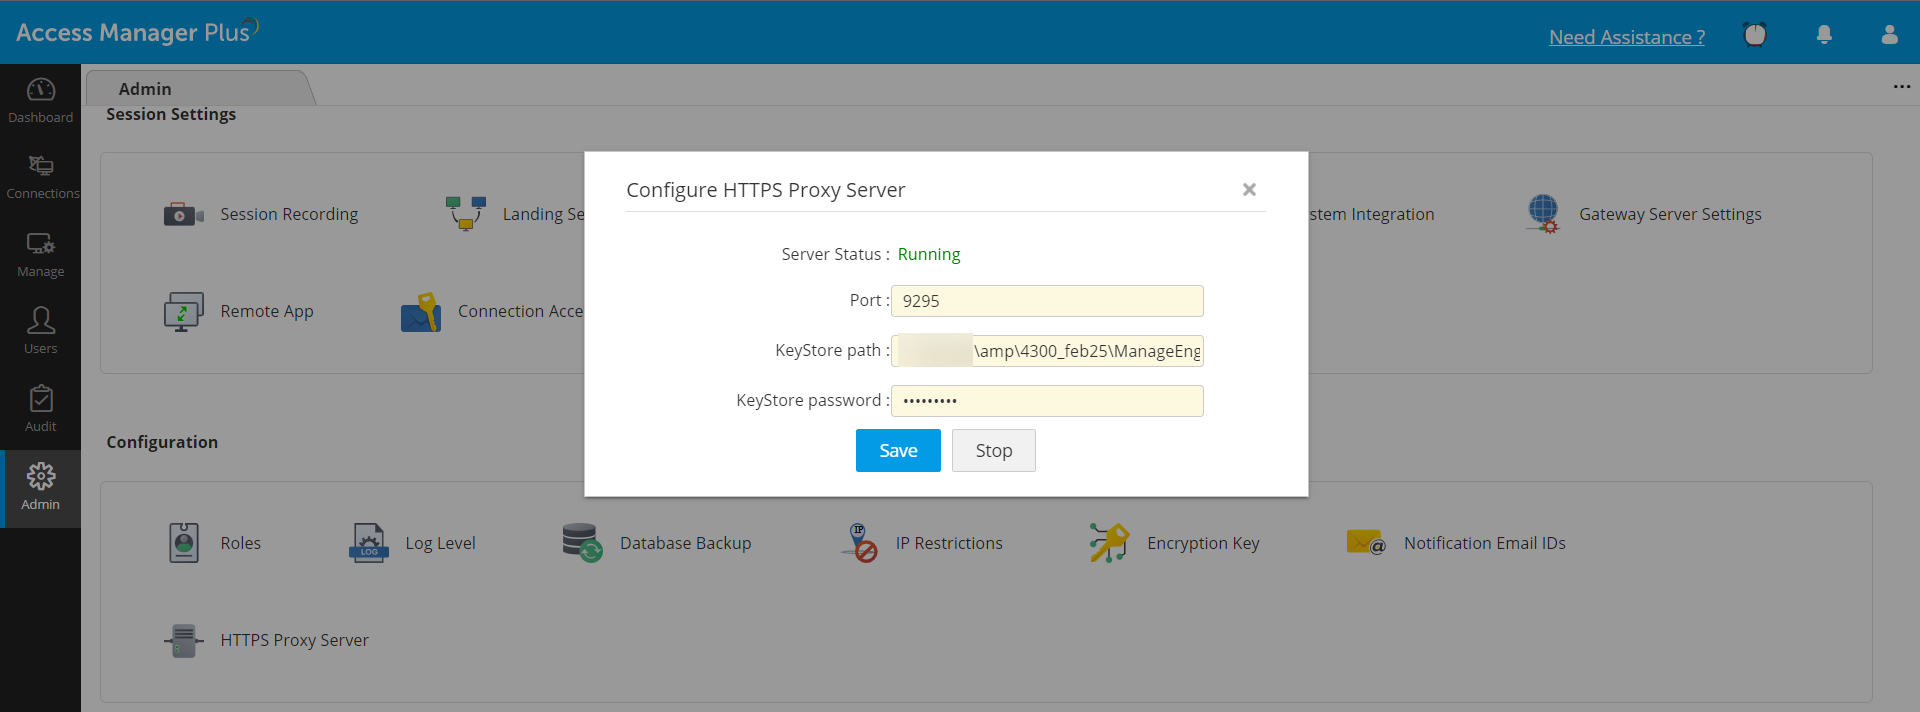1920x712 pixels.
Task: Focus the Port input field
Action: coord(1047,301)
